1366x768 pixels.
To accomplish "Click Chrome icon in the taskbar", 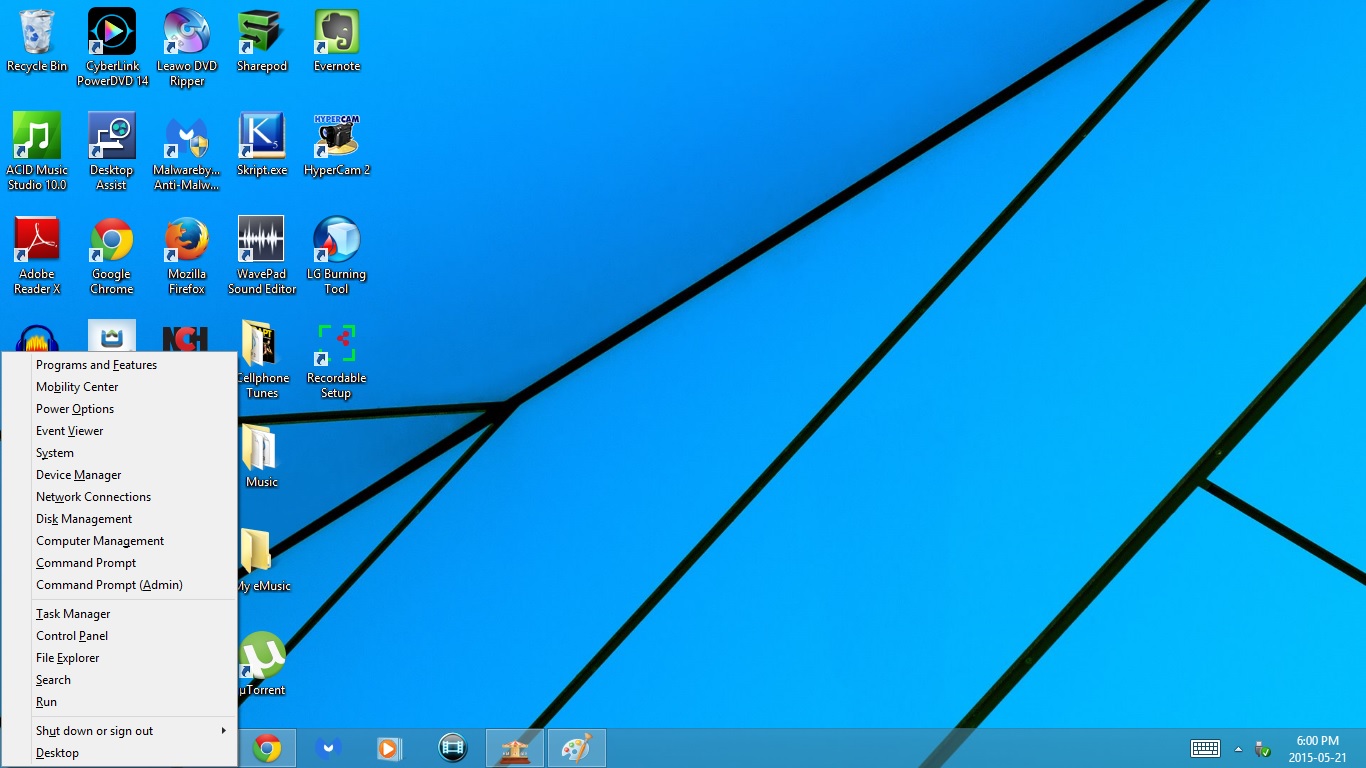I will (267, 748).
